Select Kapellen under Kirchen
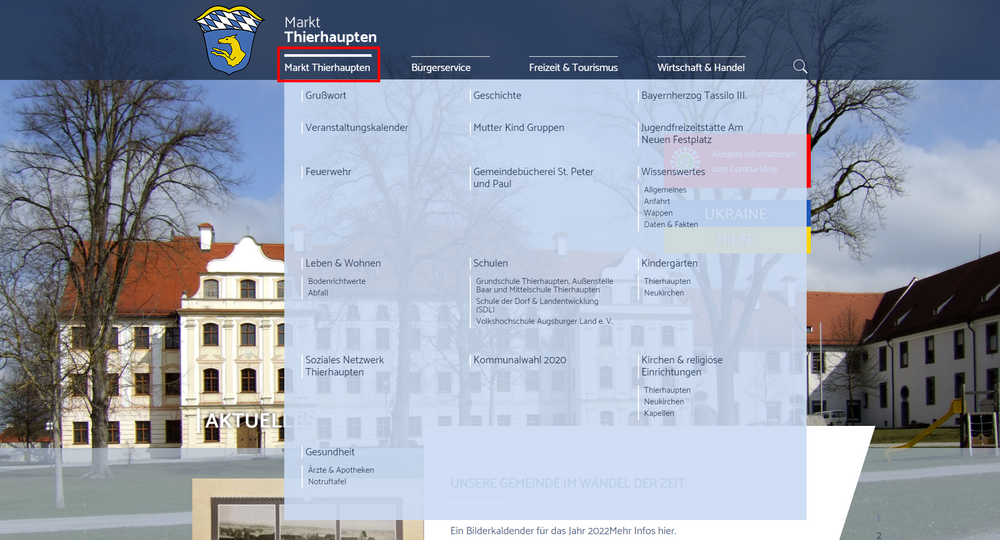Image resolution: width=1000 pixels, height=540 pixels. [x=658, y=412]
